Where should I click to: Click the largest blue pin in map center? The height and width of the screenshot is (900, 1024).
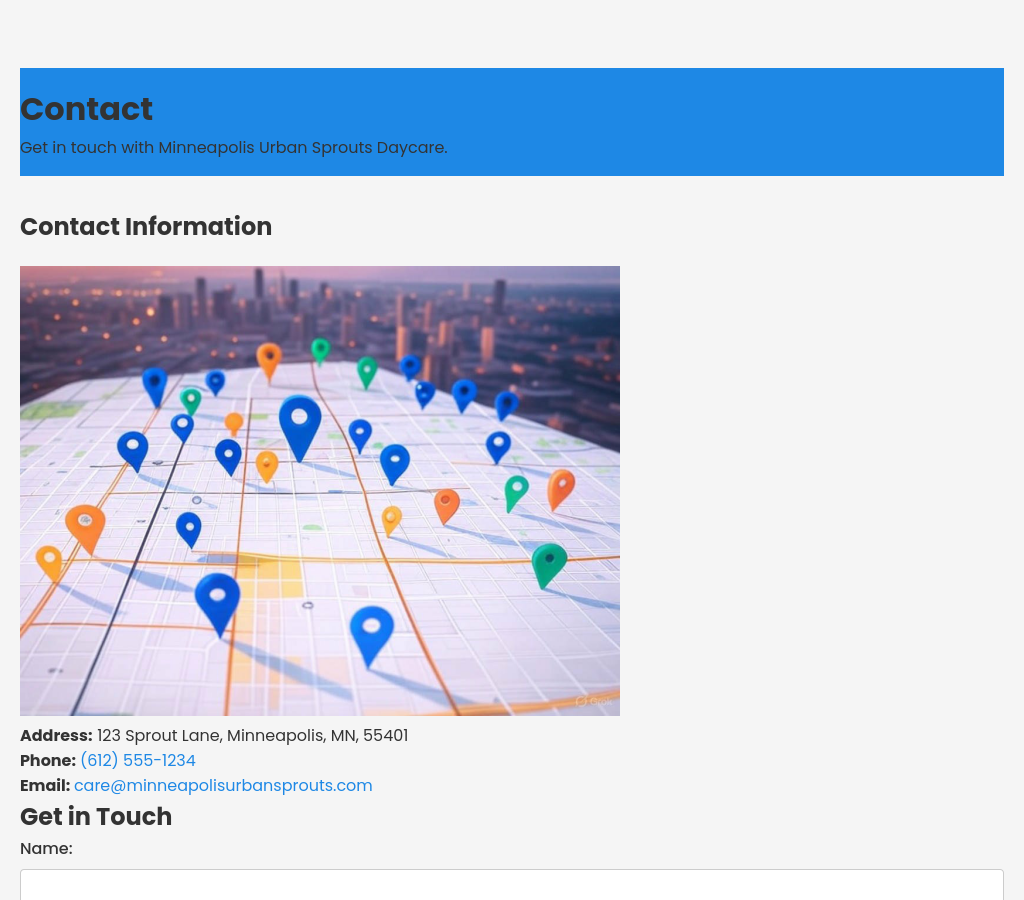click(x=300, y=425)
